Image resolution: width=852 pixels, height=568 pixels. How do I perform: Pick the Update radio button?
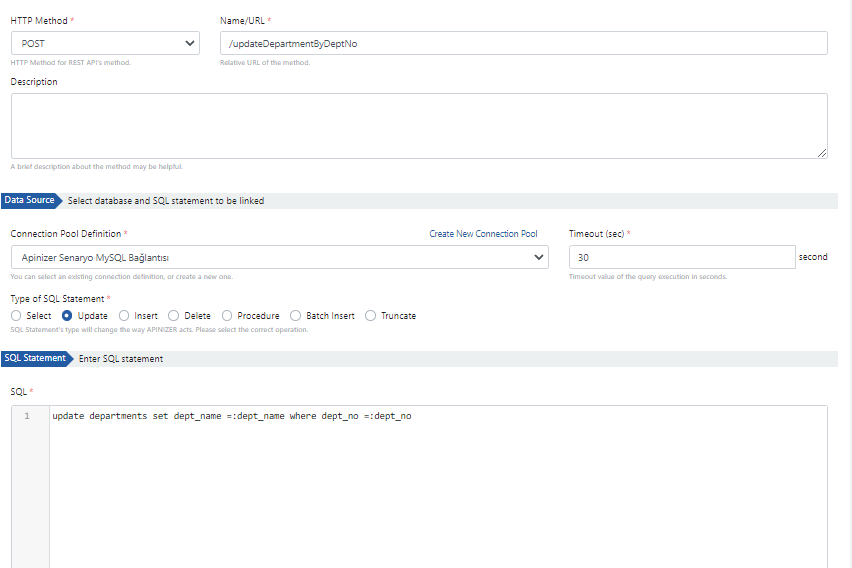click(x=68, y=316)
